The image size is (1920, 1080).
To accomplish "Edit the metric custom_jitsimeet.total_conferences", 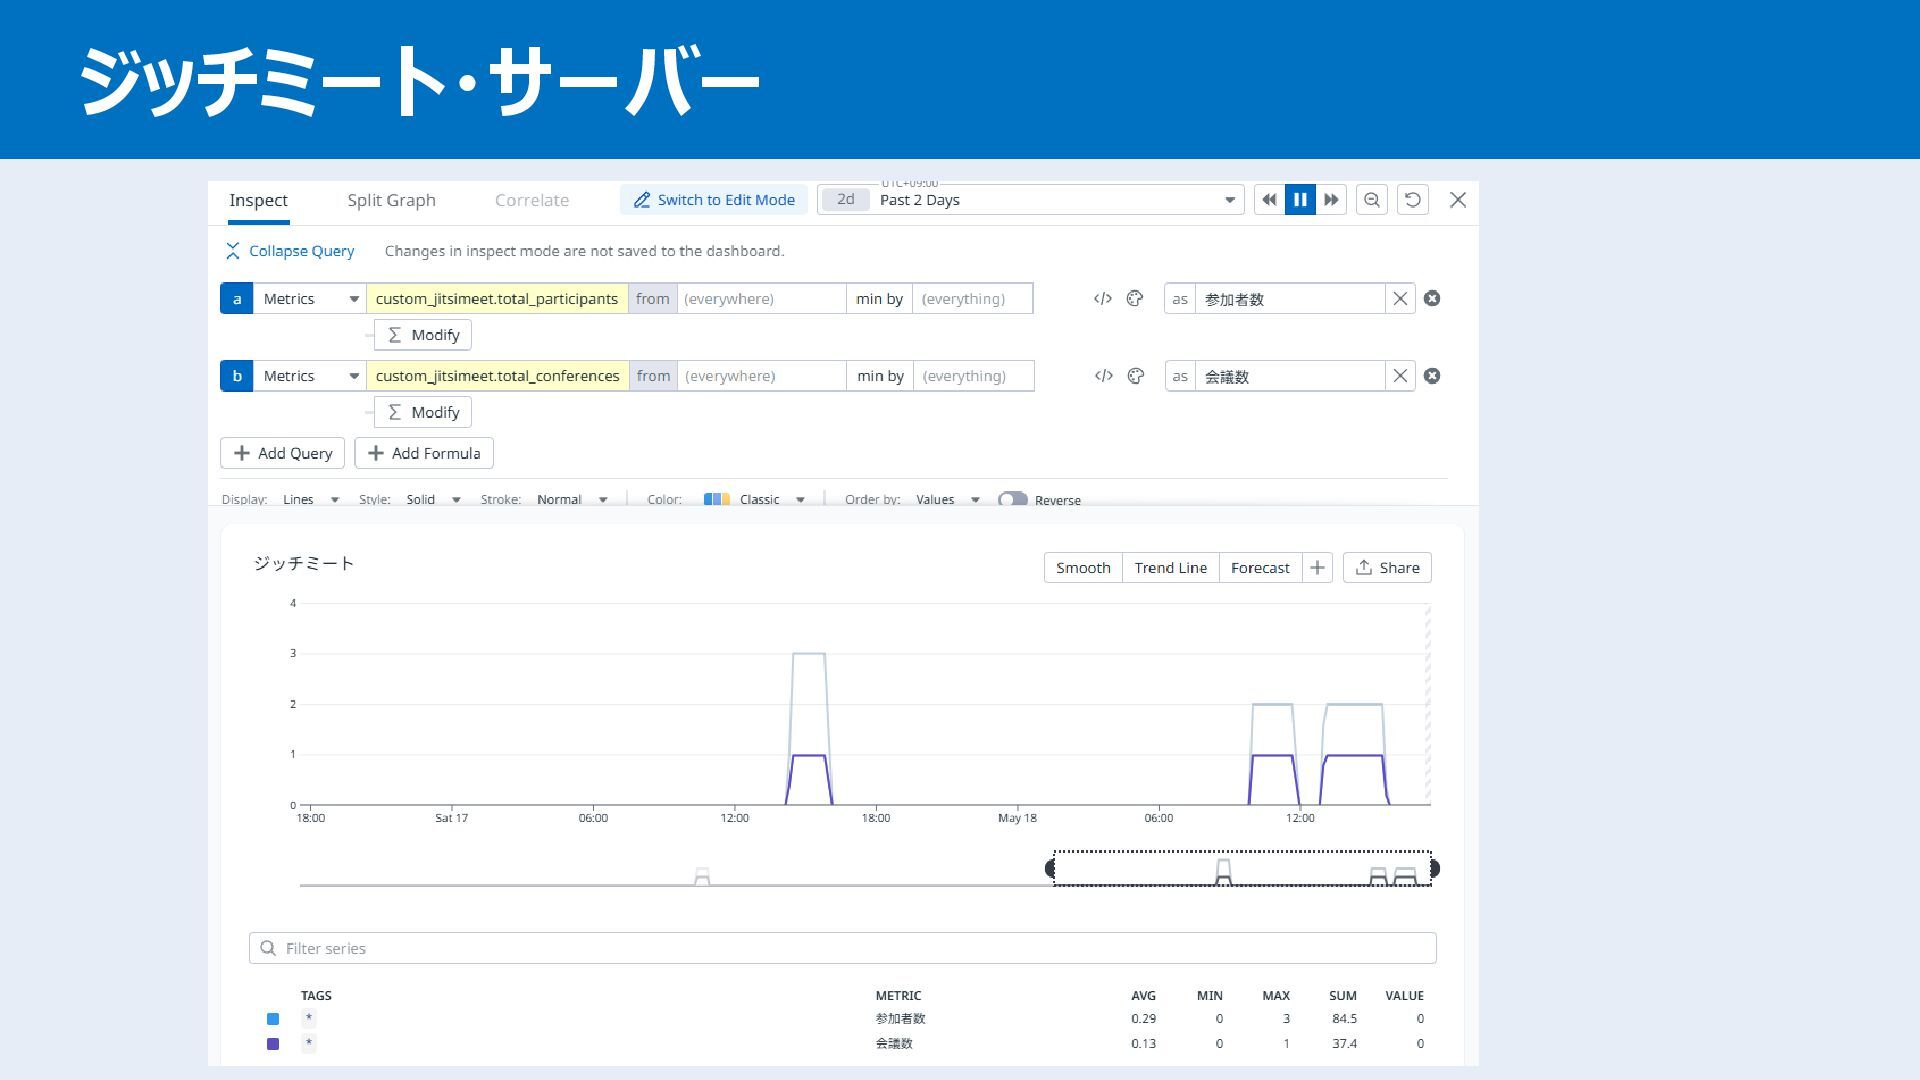I will pos(497,376).
